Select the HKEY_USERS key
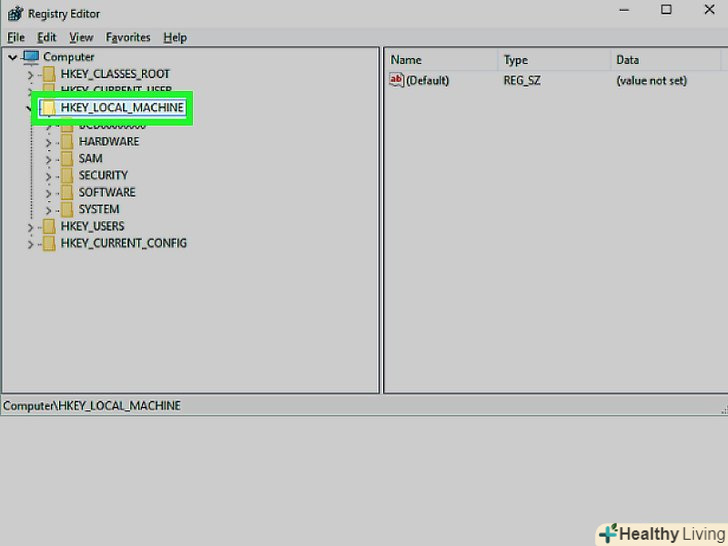 click(x=92, y=226)
